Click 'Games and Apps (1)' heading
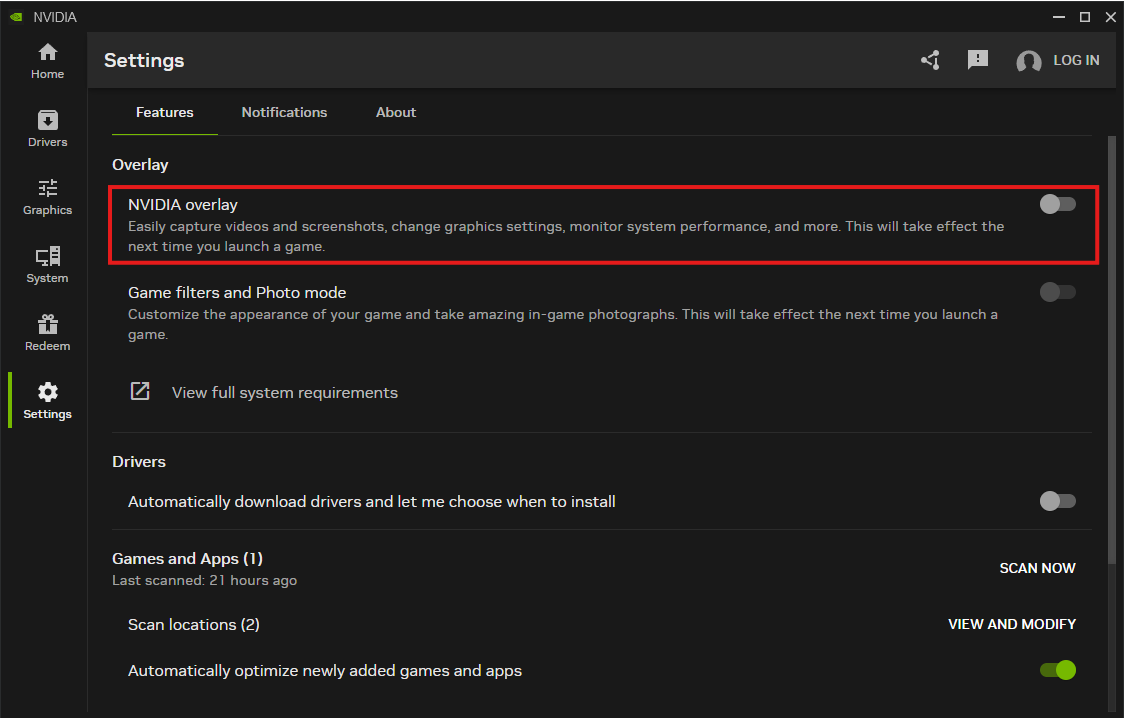The width and height of the screenshot is (1124, 718). click(x=187, y=558)
